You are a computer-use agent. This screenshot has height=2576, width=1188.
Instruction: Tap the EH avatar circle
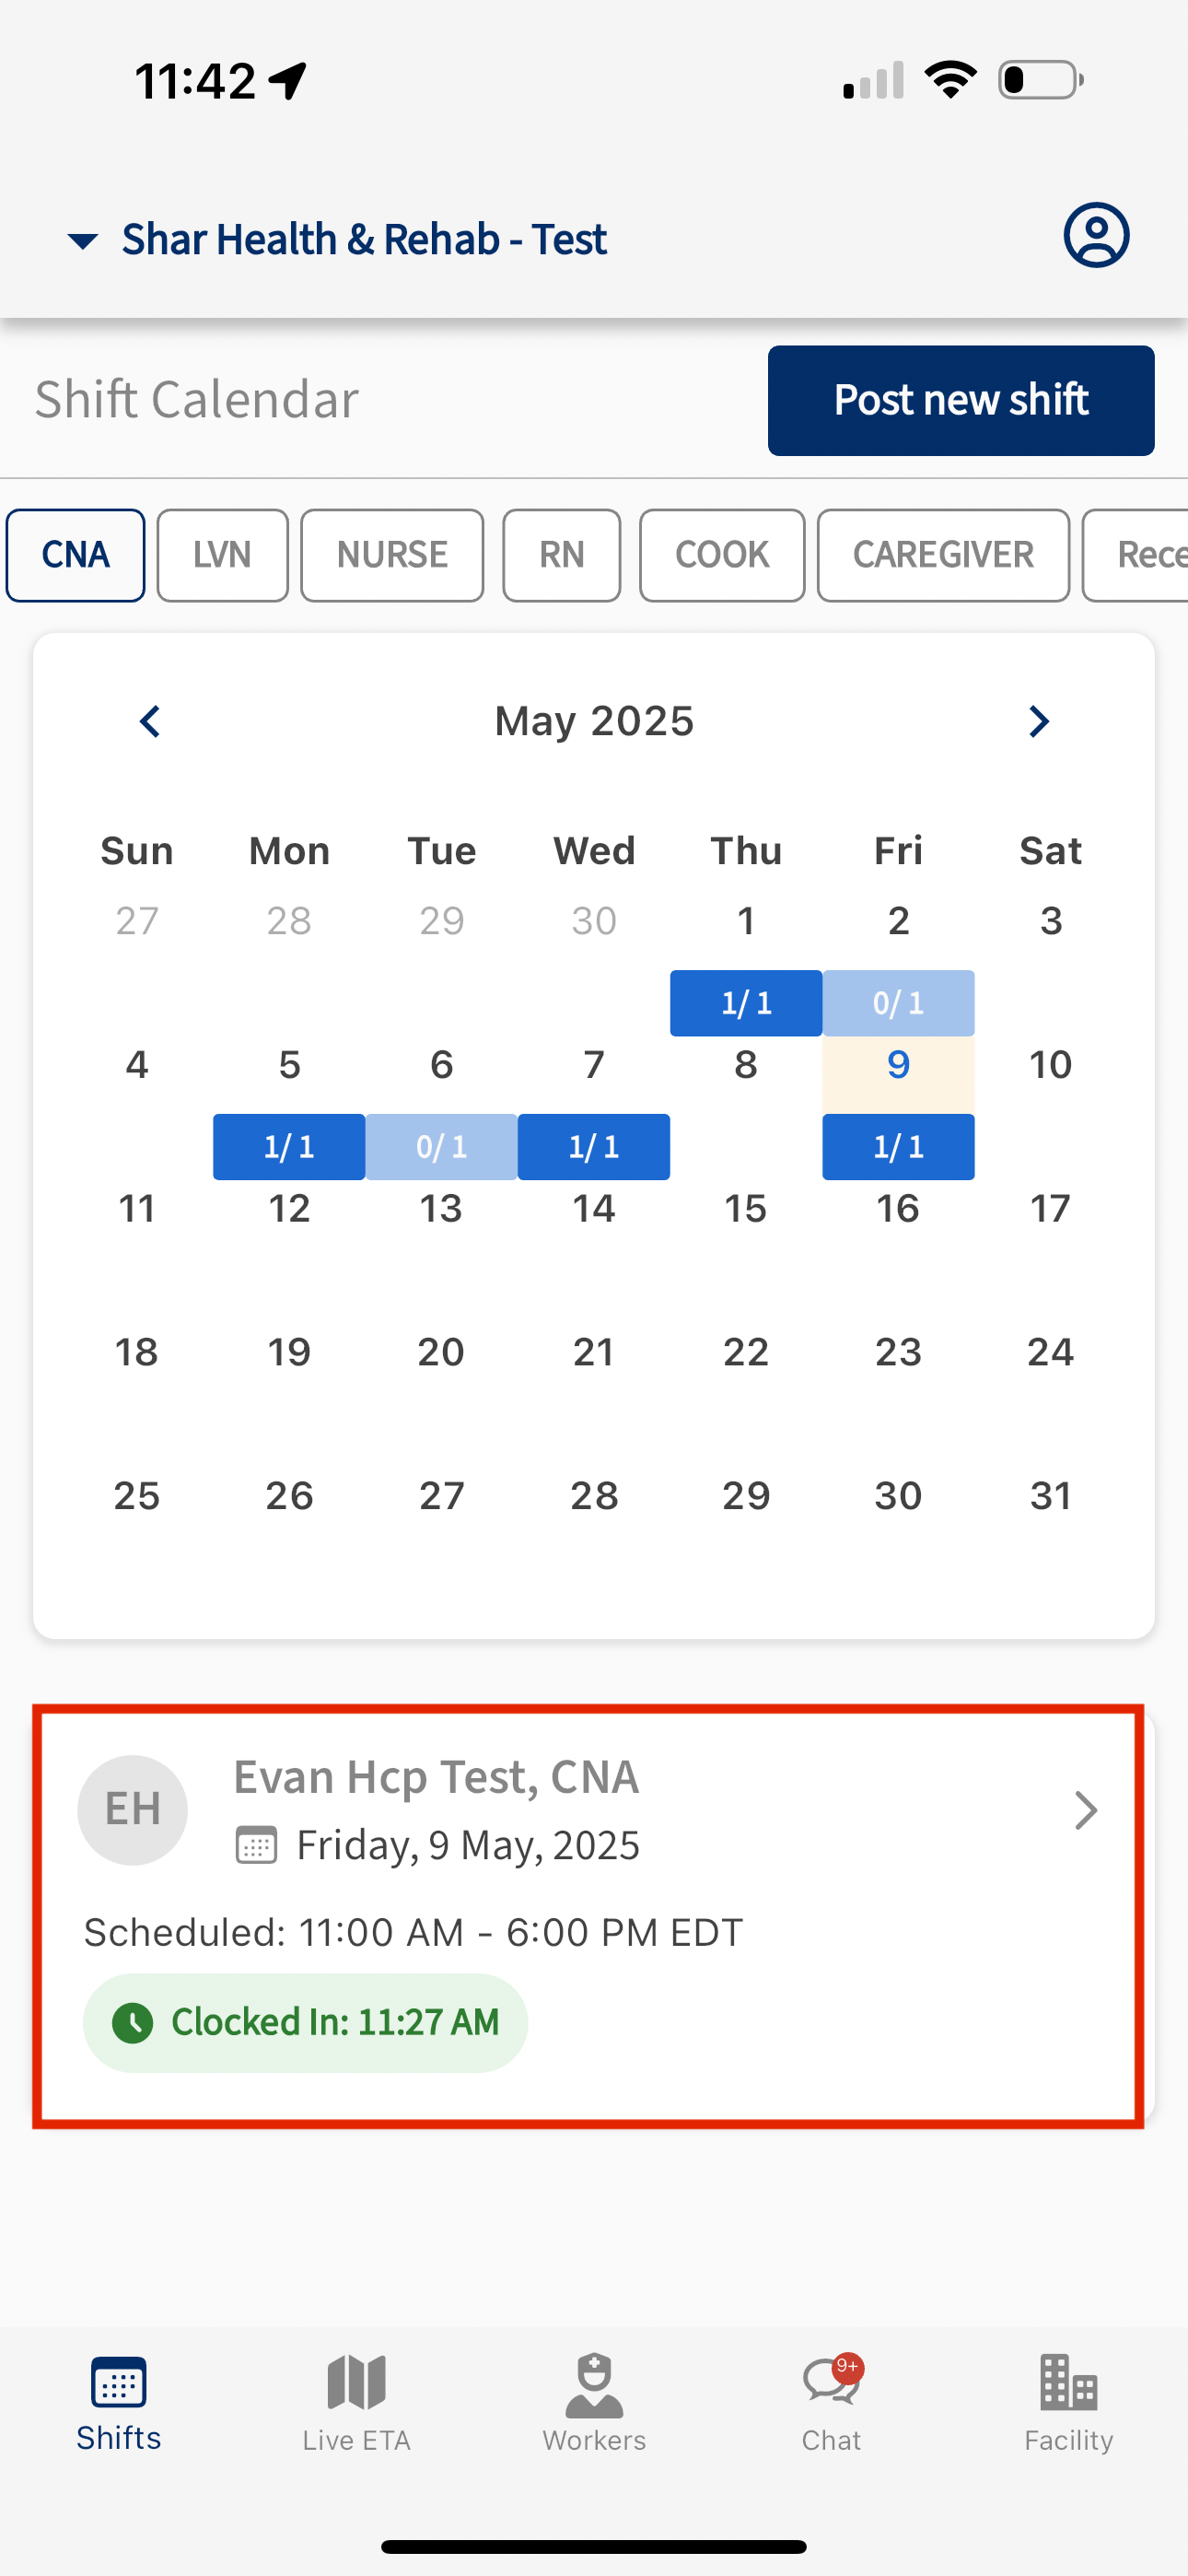point(133,1809)
